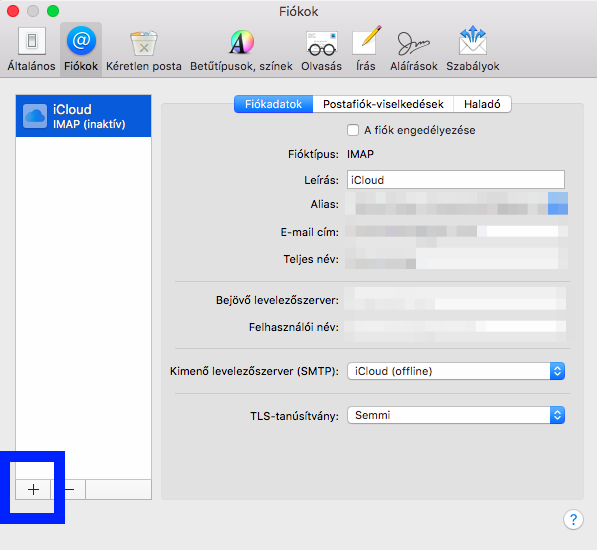Open the Olvasás viewing preferences

[321, 49]
